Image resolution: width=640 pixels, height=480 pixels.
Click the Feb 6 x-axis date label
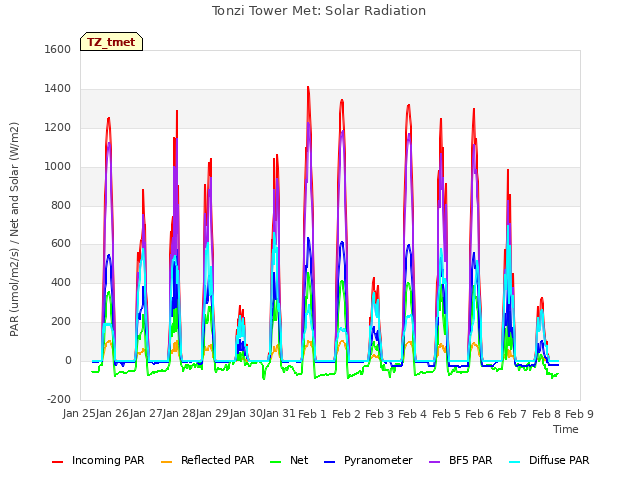(x=479, y=414)
